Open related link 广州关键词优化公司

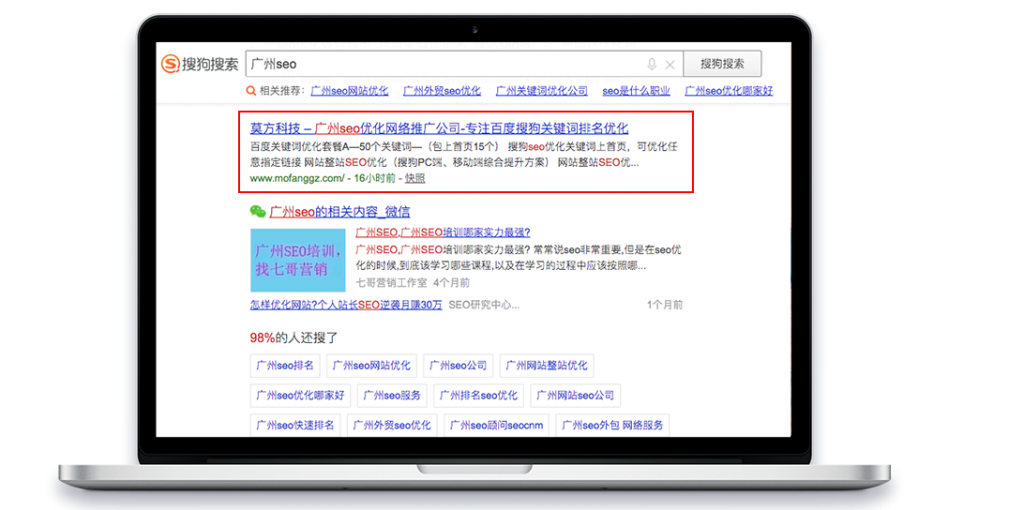(x=541, y=91)
